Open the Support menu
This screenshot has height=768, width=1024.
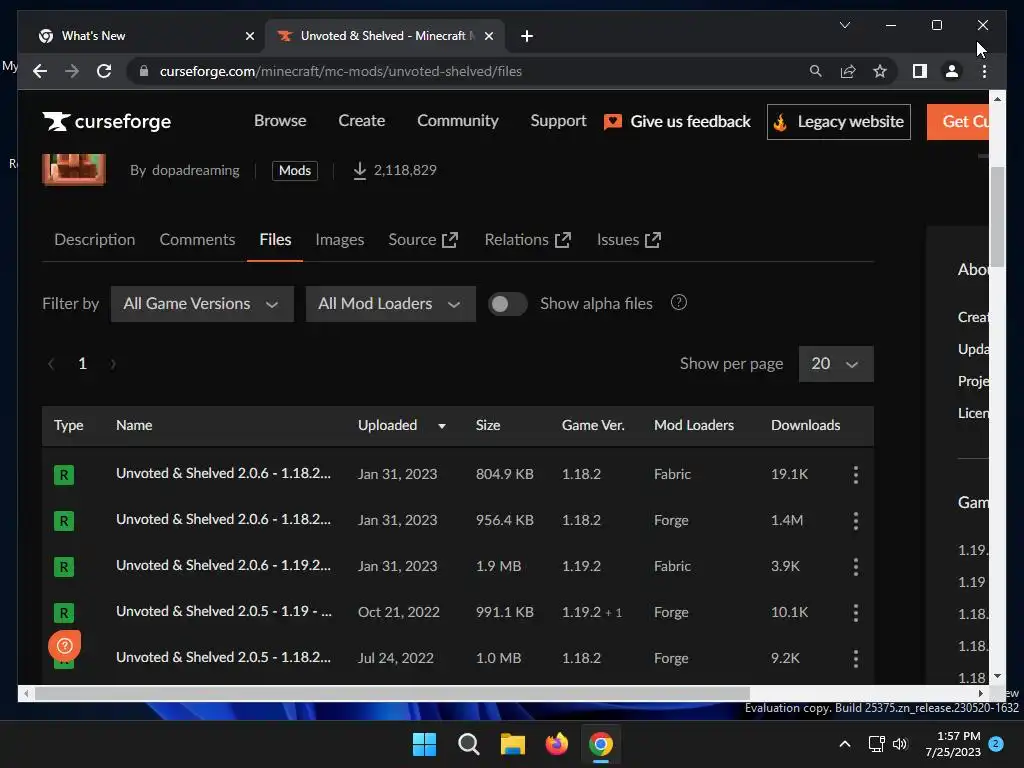click(558, 121)
